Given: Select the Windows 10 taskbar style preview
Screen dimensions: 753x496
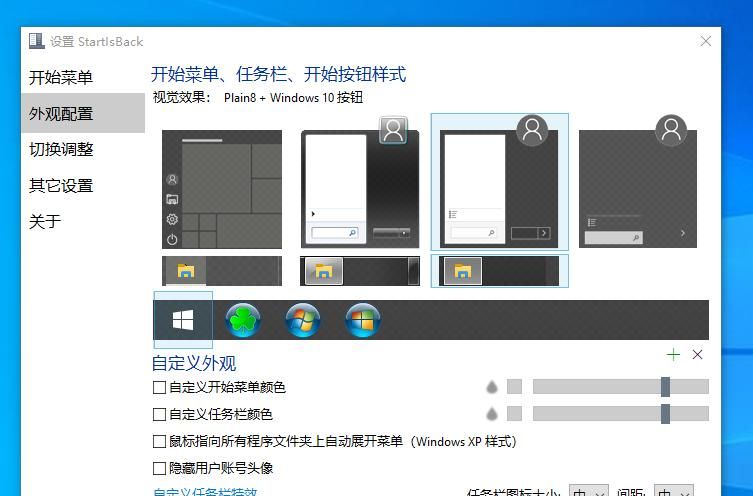Looking at the screenshot, I should (222, 271).
